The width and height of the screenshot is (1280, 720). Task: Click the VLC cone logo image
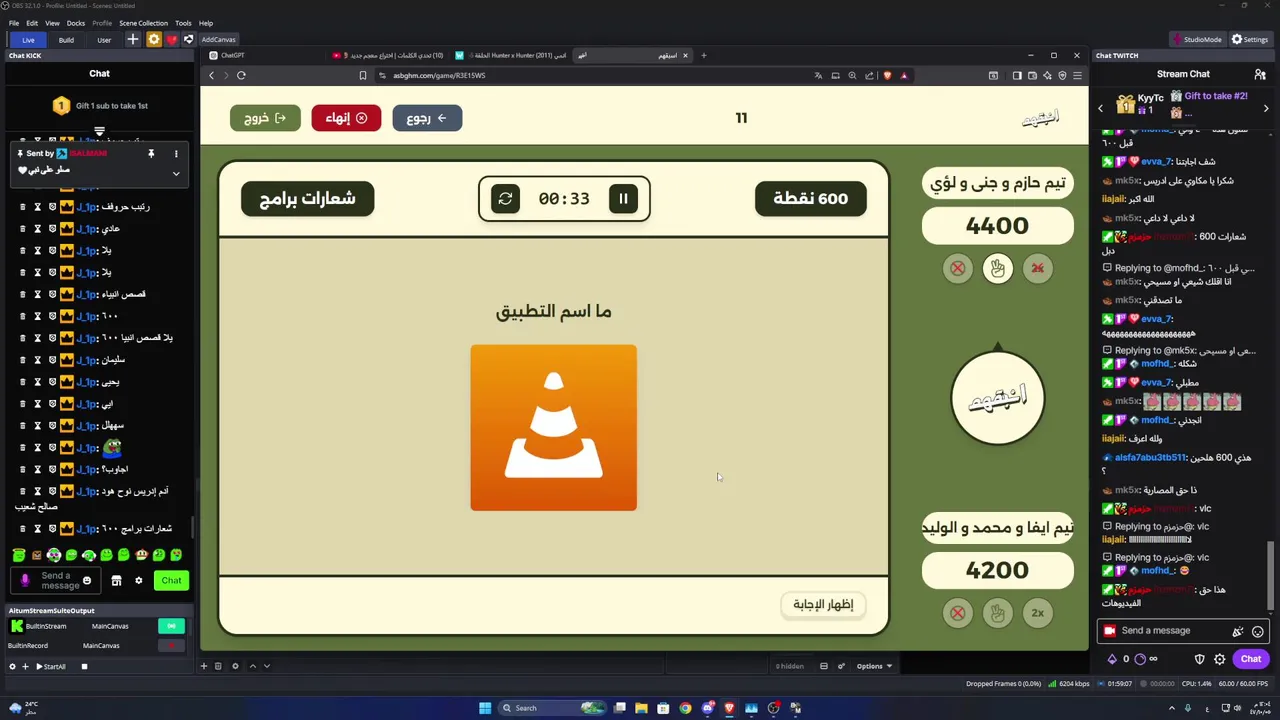pyautogui.click(x=553, y=427)
